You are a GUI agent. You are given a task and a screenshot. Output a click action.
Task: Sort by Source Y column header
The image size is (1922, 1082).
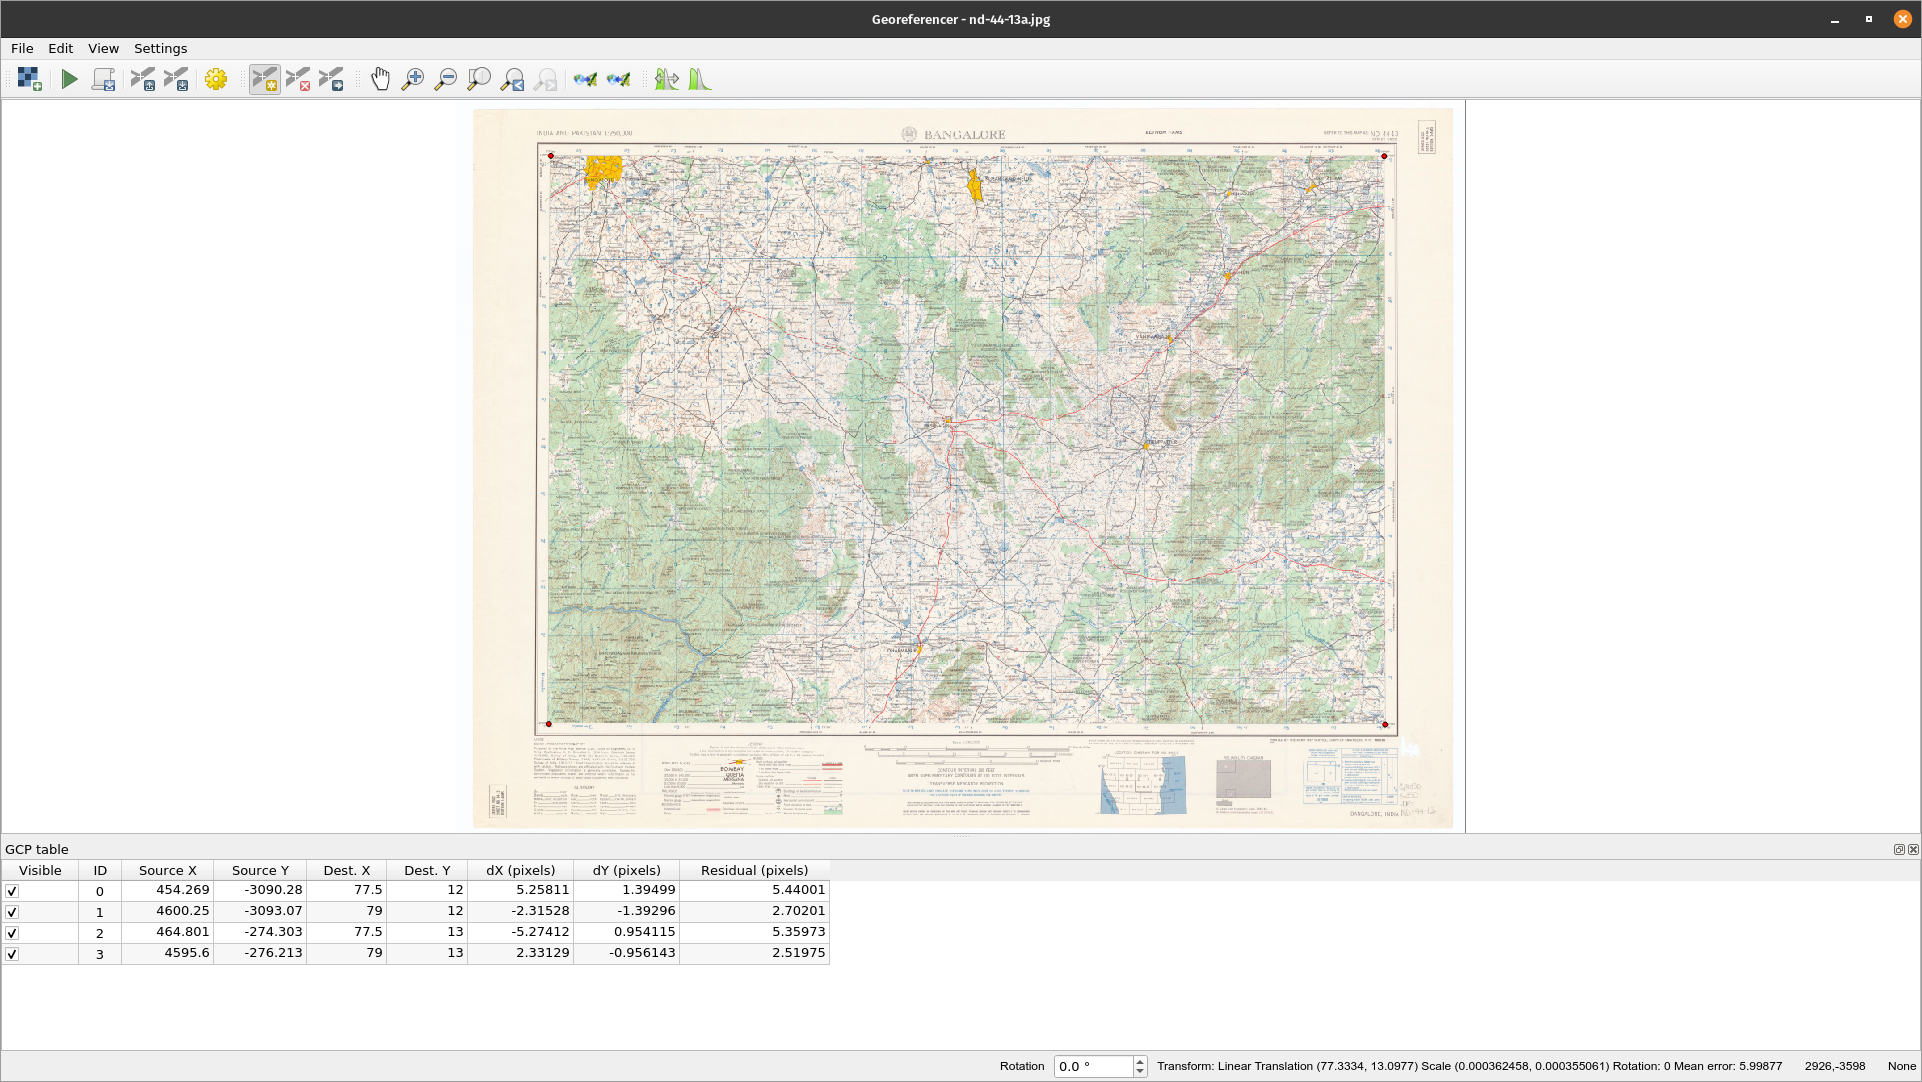click(260, 870)
